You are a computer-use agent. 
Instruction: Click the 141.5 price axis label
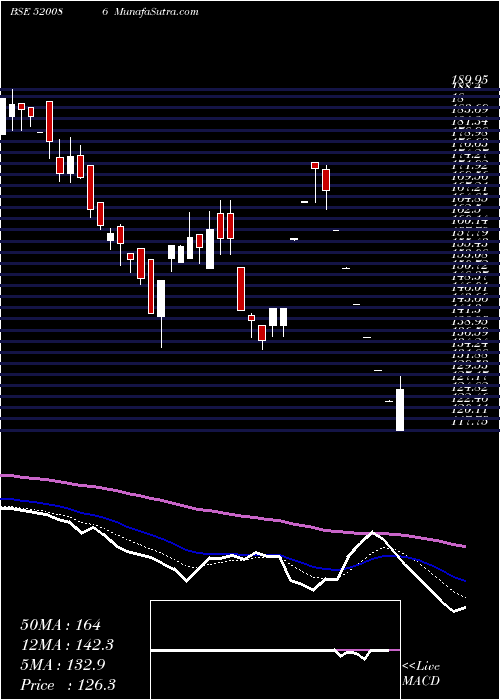(x=465, y=310)
